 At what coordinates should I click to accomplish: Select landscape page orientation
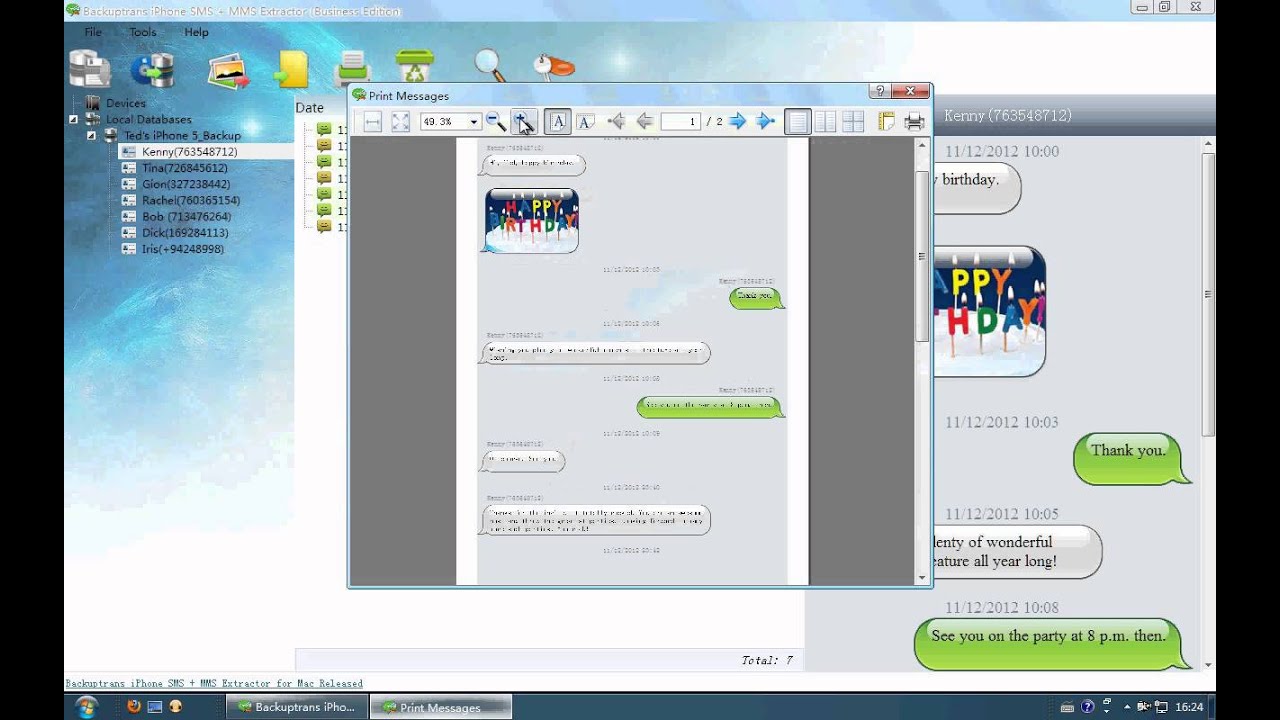(x=586, y=122)
